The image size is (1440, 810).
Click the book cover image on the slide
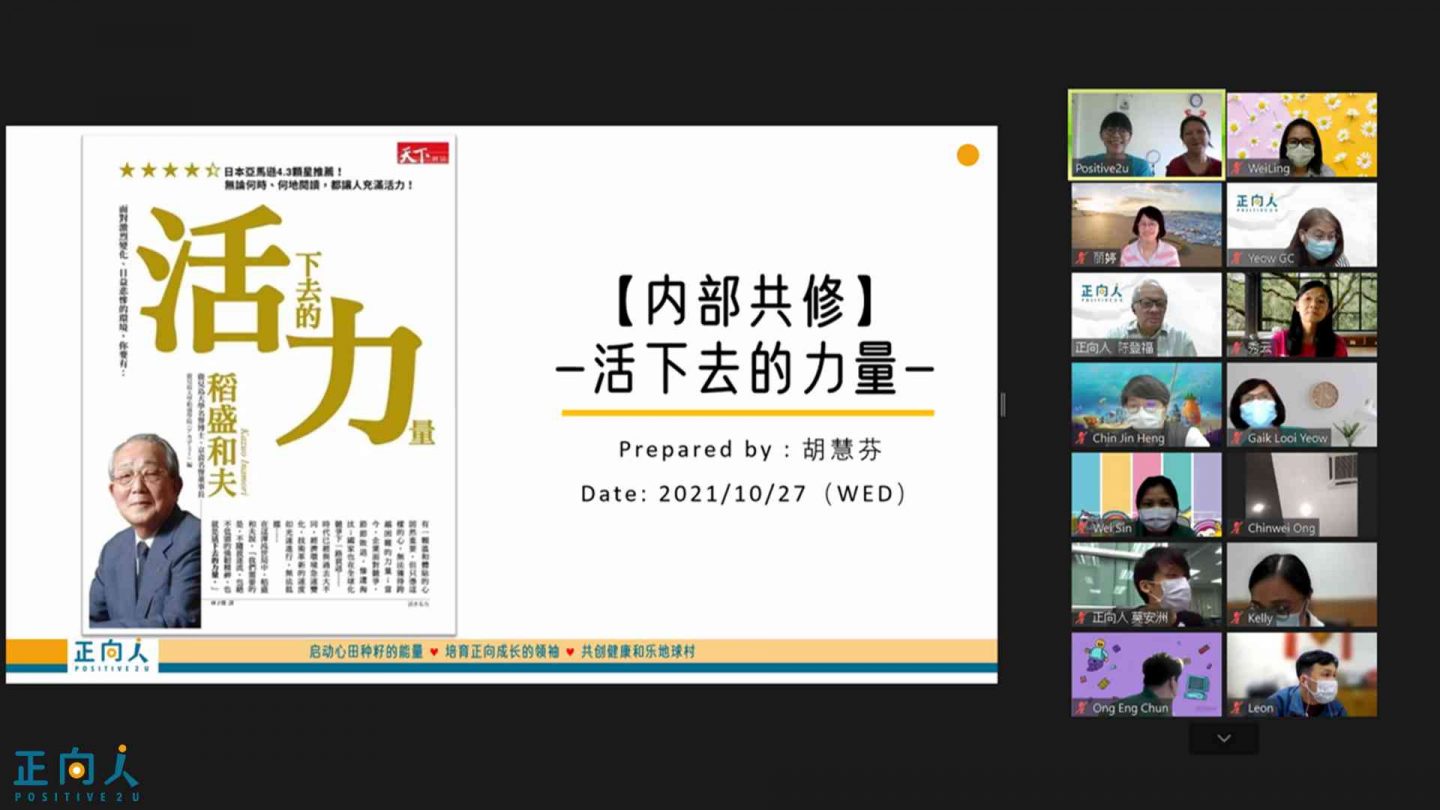[269, 384]
